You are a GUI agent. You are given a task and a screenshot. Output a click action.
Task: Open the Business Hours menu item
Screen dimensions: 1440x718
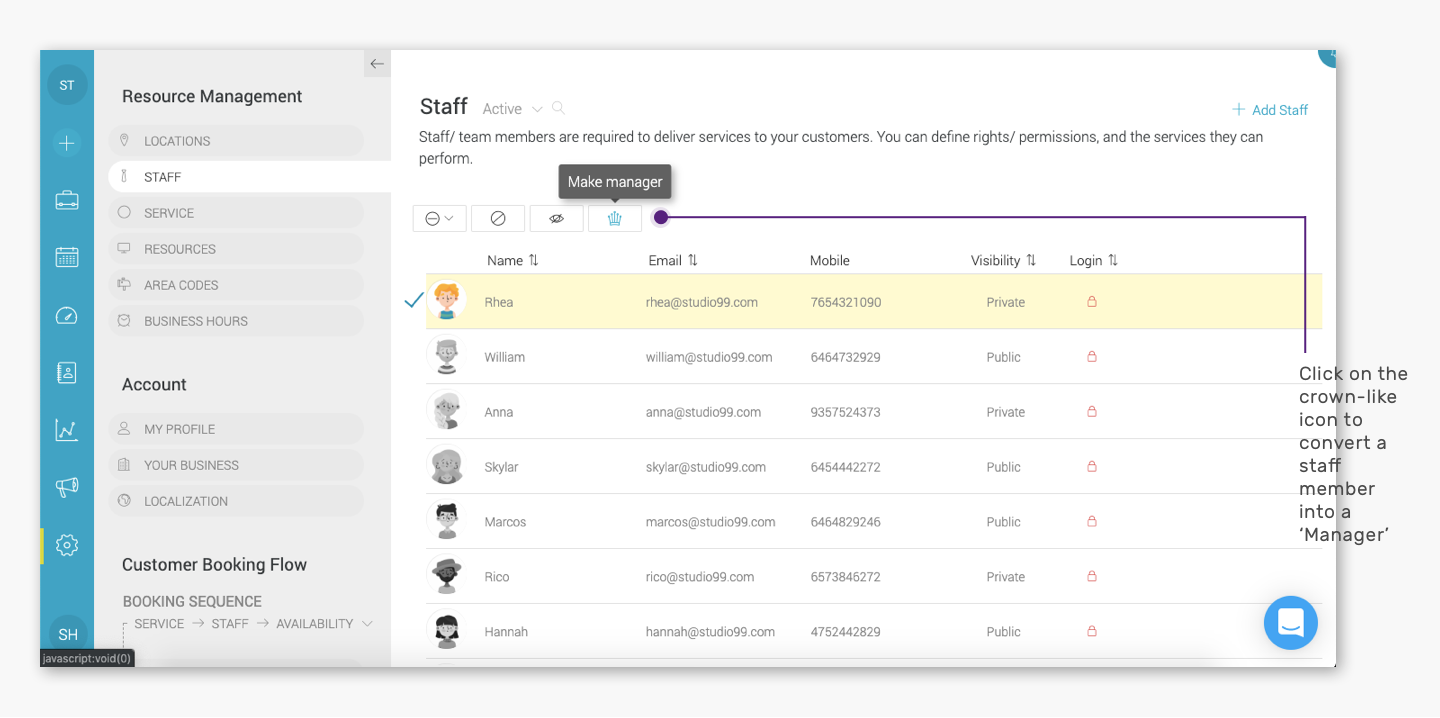click(236, 321)
